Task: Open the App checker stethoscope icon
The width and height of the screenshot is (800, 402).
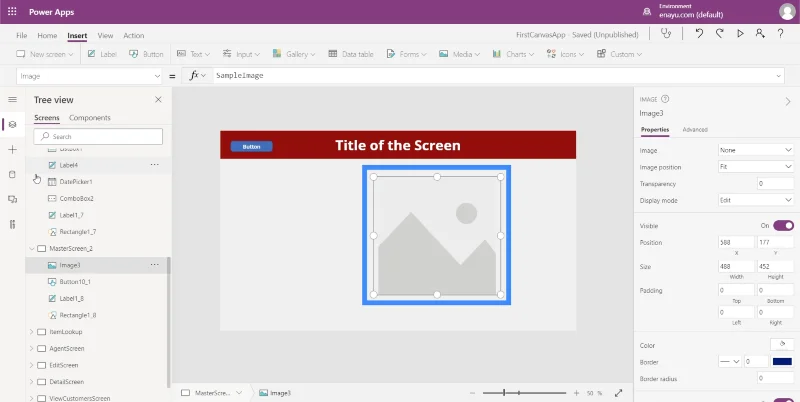Action: point(666,34)
